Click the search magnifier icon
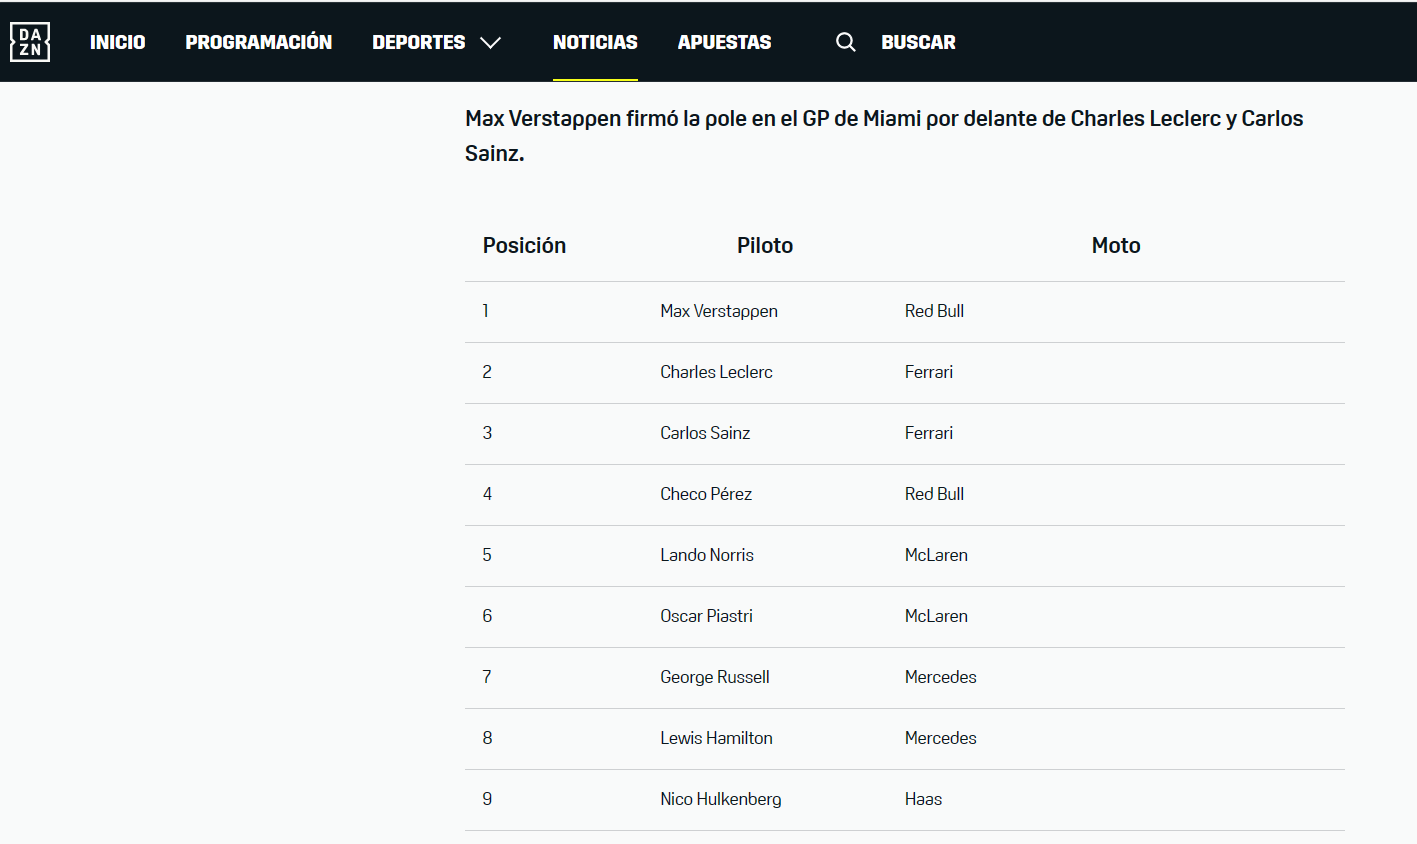Image resolution: width=1417 pixels, height=844 pixels. 846,42
